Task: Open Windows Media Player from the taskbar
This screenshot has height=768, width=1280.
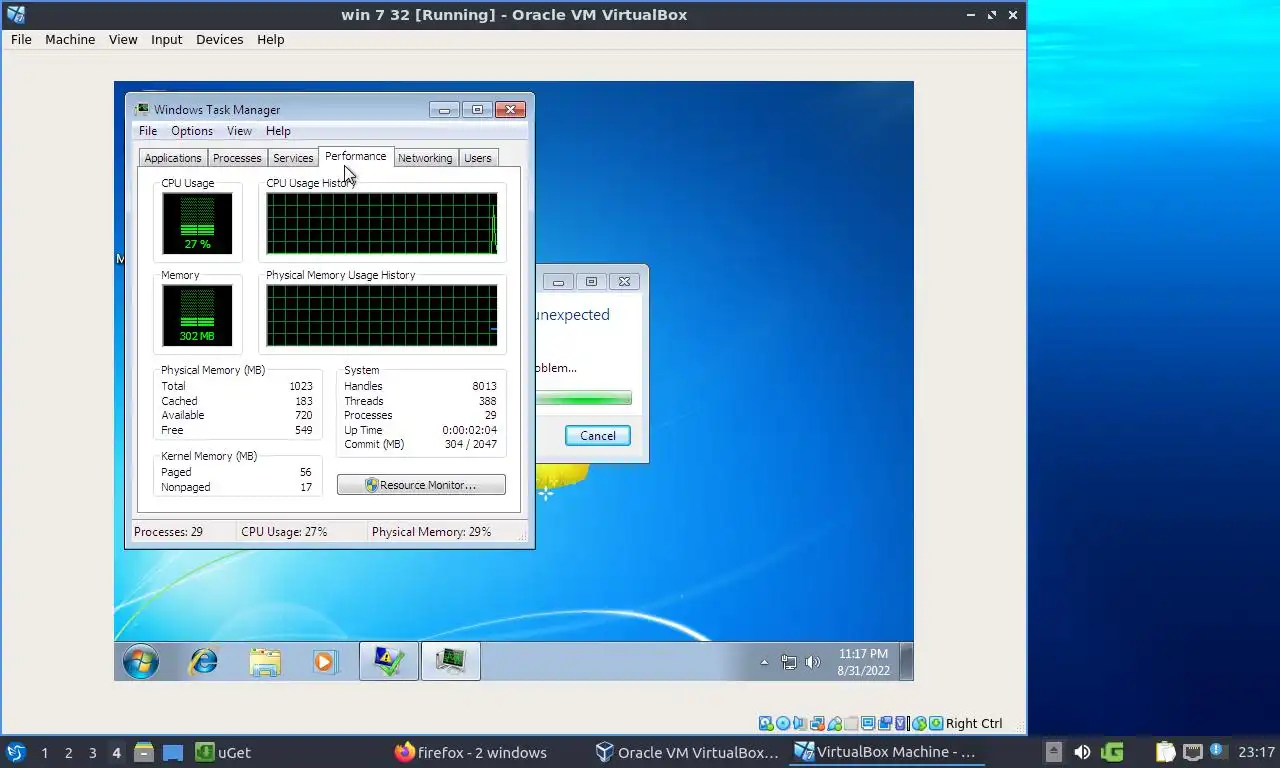Action: (325, 661)
